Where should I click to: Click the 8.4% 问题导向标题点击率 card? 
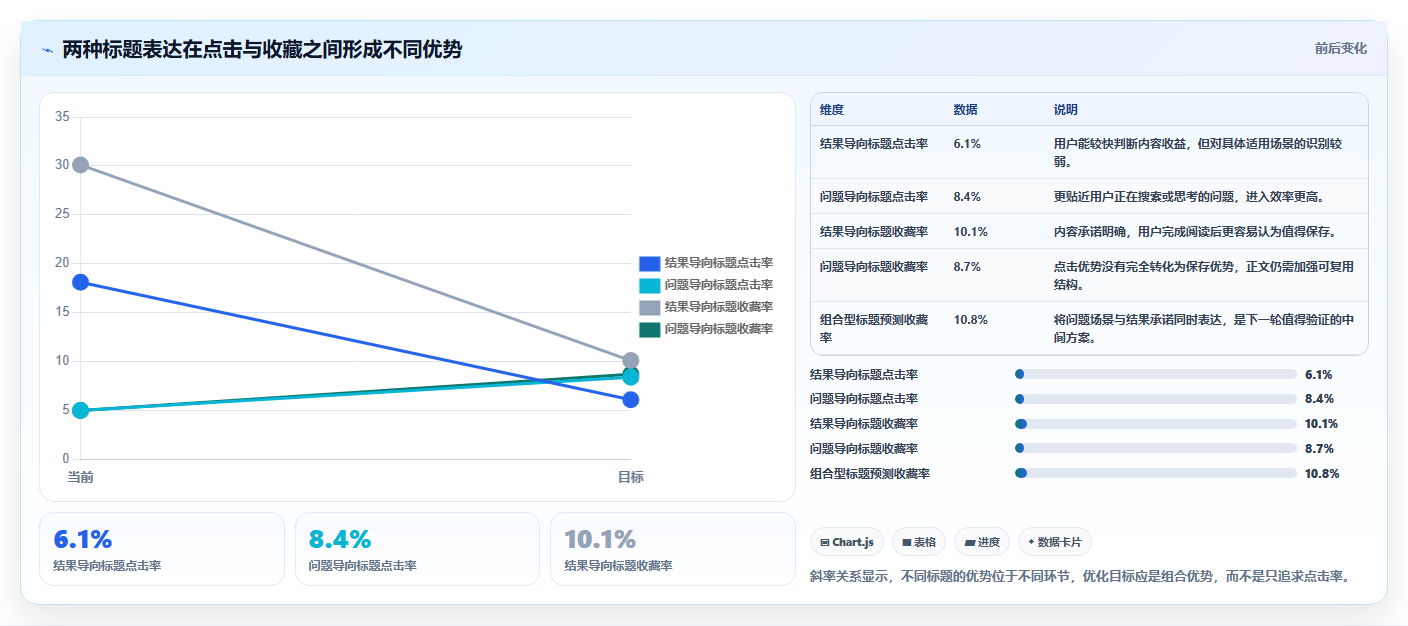tap(417, 549)
